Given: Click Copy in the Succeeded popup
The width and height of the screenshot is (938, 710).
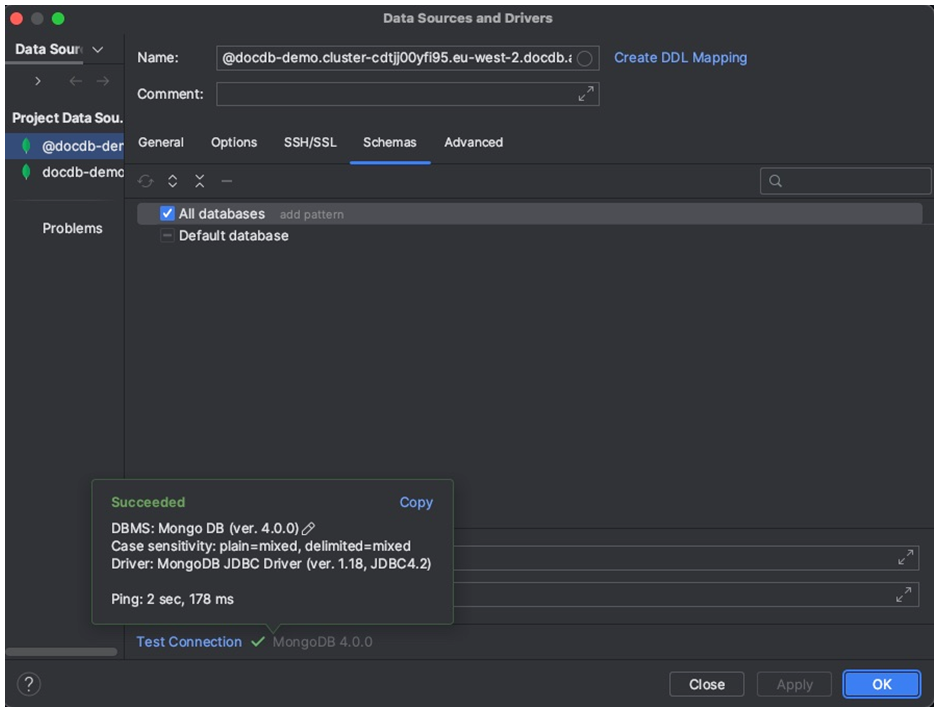Looking at the screenshot, I should coord(416,502).
